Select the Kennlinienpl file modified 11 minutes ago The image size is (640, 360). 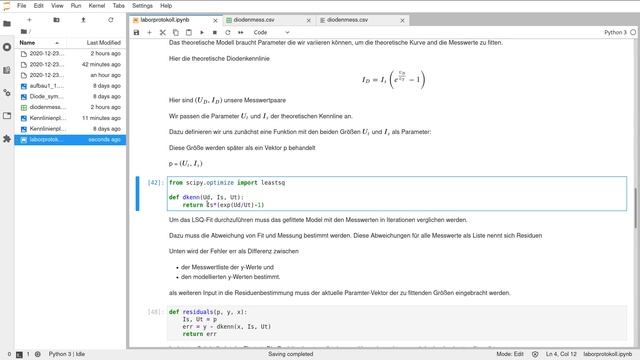point(70,118)
